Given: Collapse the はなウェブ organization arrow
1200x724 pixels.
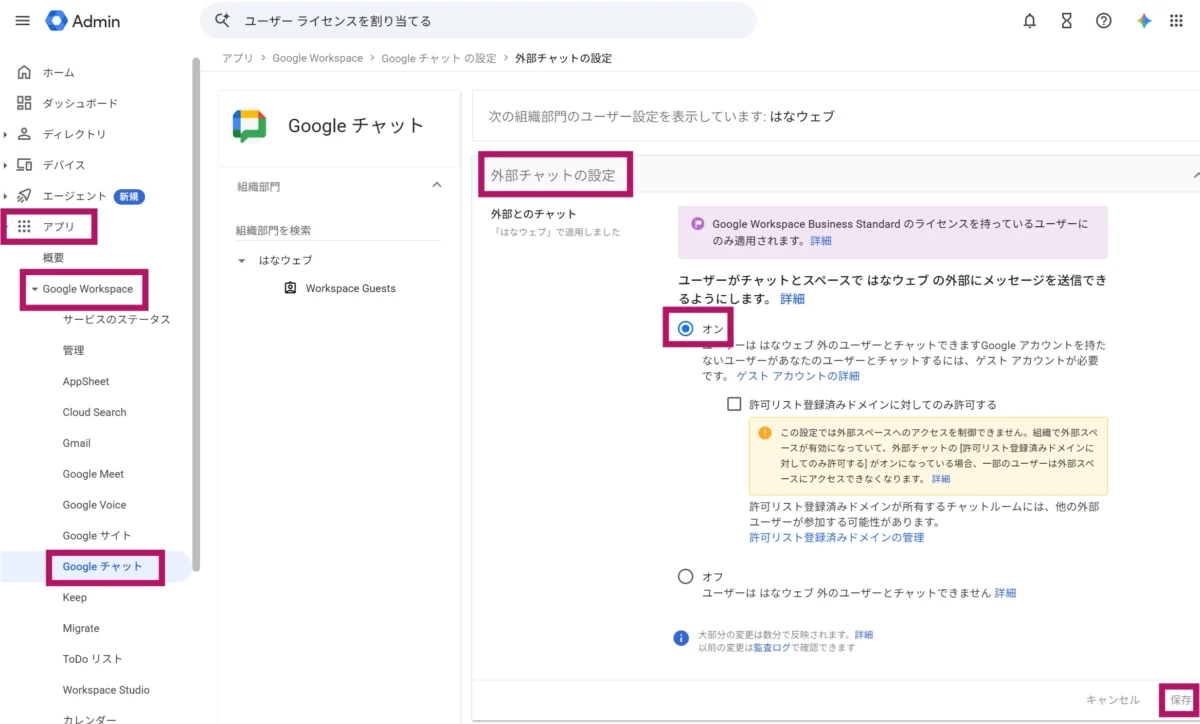Looking at the screenshot, I should [242, 260].
